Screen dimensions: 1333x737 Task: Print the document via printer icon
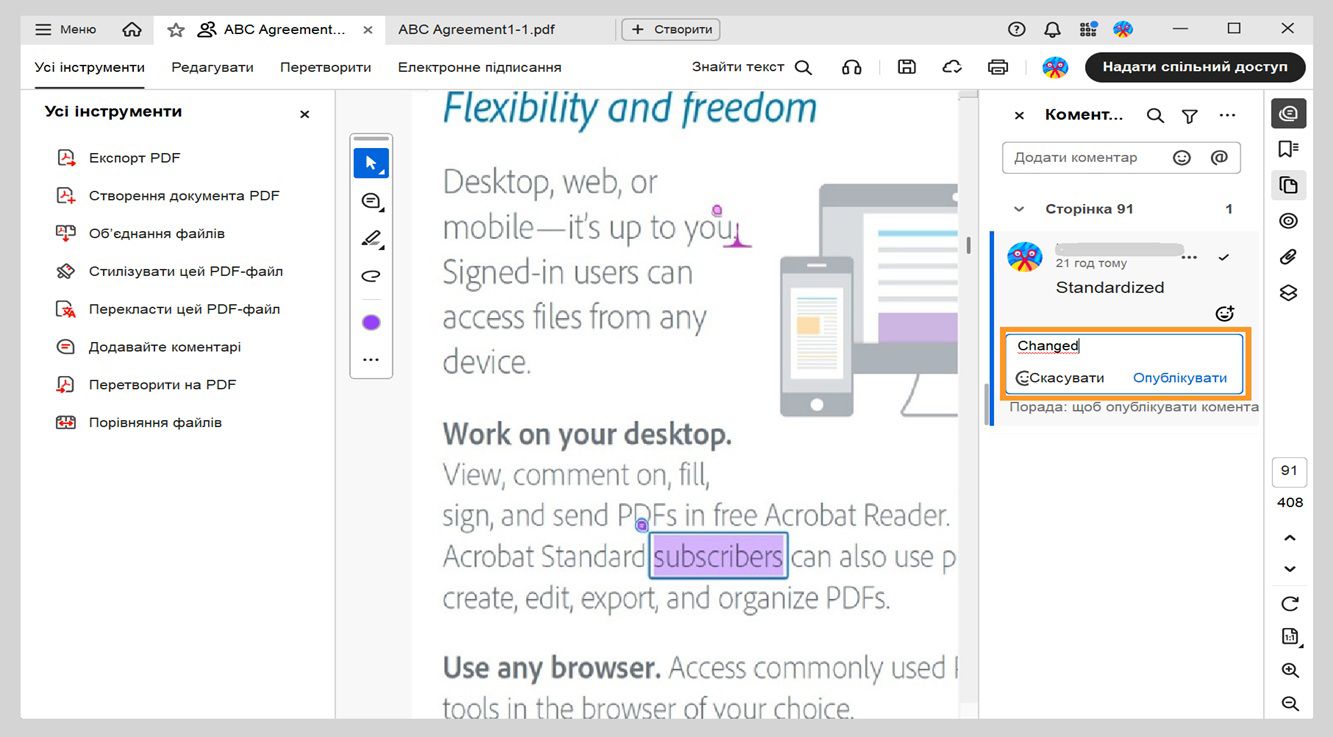(x=998, y=67)
